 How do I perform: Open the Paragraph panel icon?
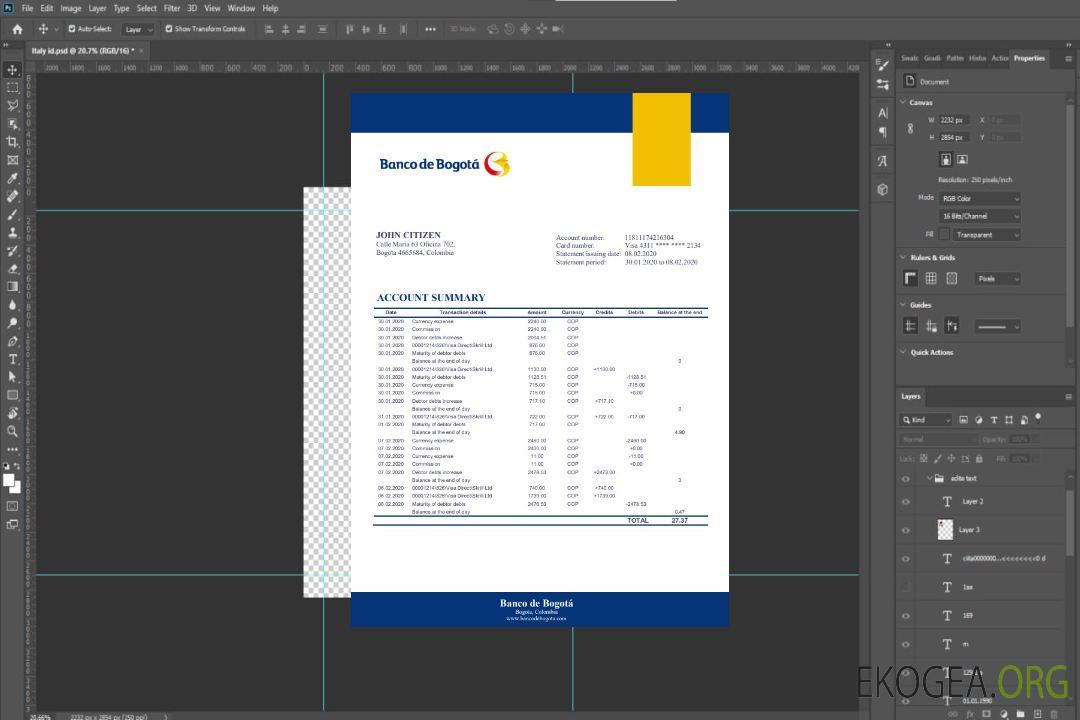point(882,131)
